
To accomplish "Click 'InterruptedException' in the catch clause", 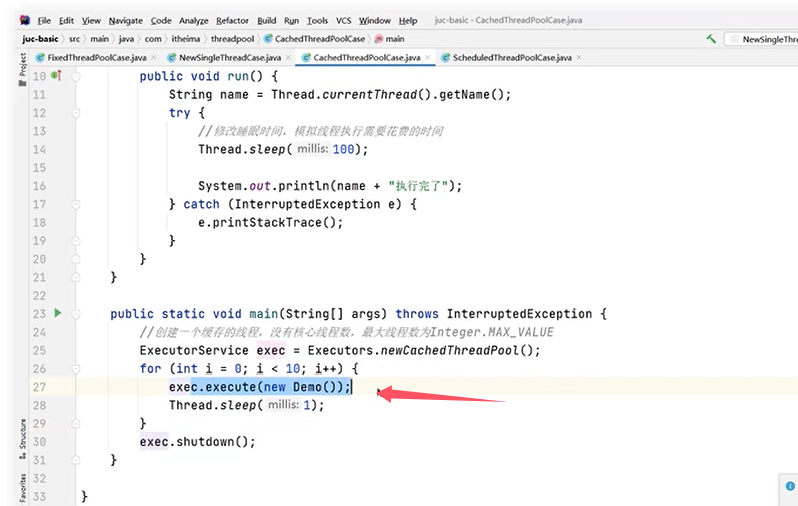I will click(x=307, y=204).
